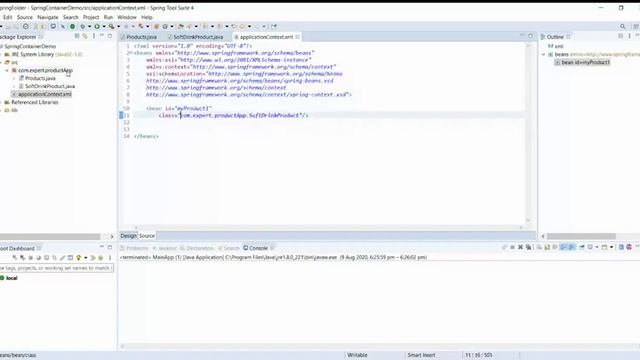Collapse the beans node in Outline
The height and width of the screenshot is (360, 640).
click(543, 54)
